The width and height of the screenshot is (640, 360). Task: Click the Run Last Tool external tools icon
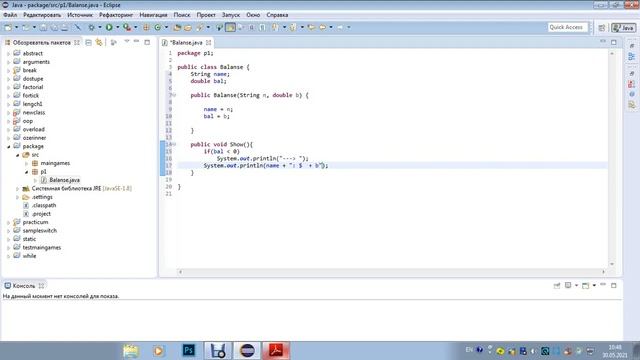click(x=127, y=27)
